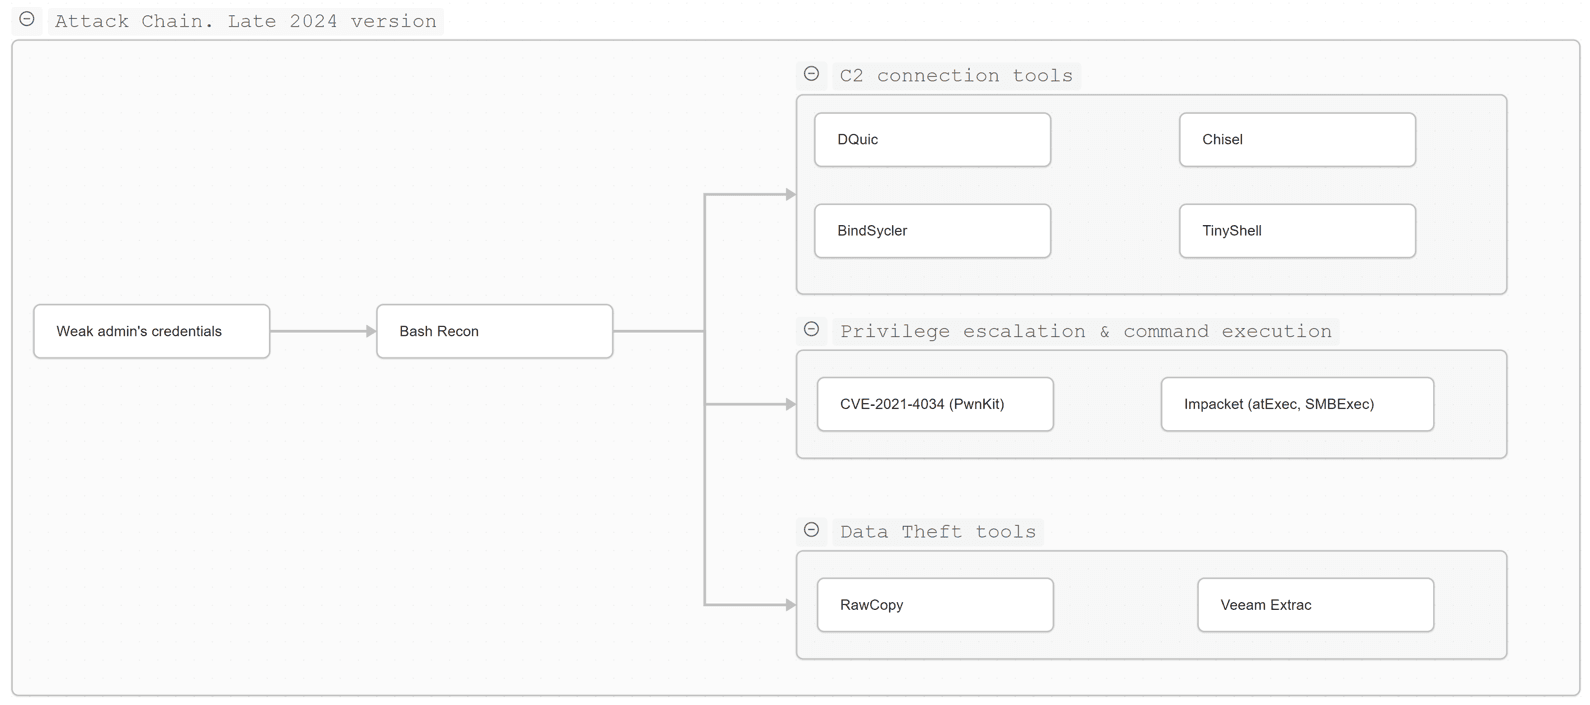Click the 'C2 connection tools' group label

(x=956, y=76)
